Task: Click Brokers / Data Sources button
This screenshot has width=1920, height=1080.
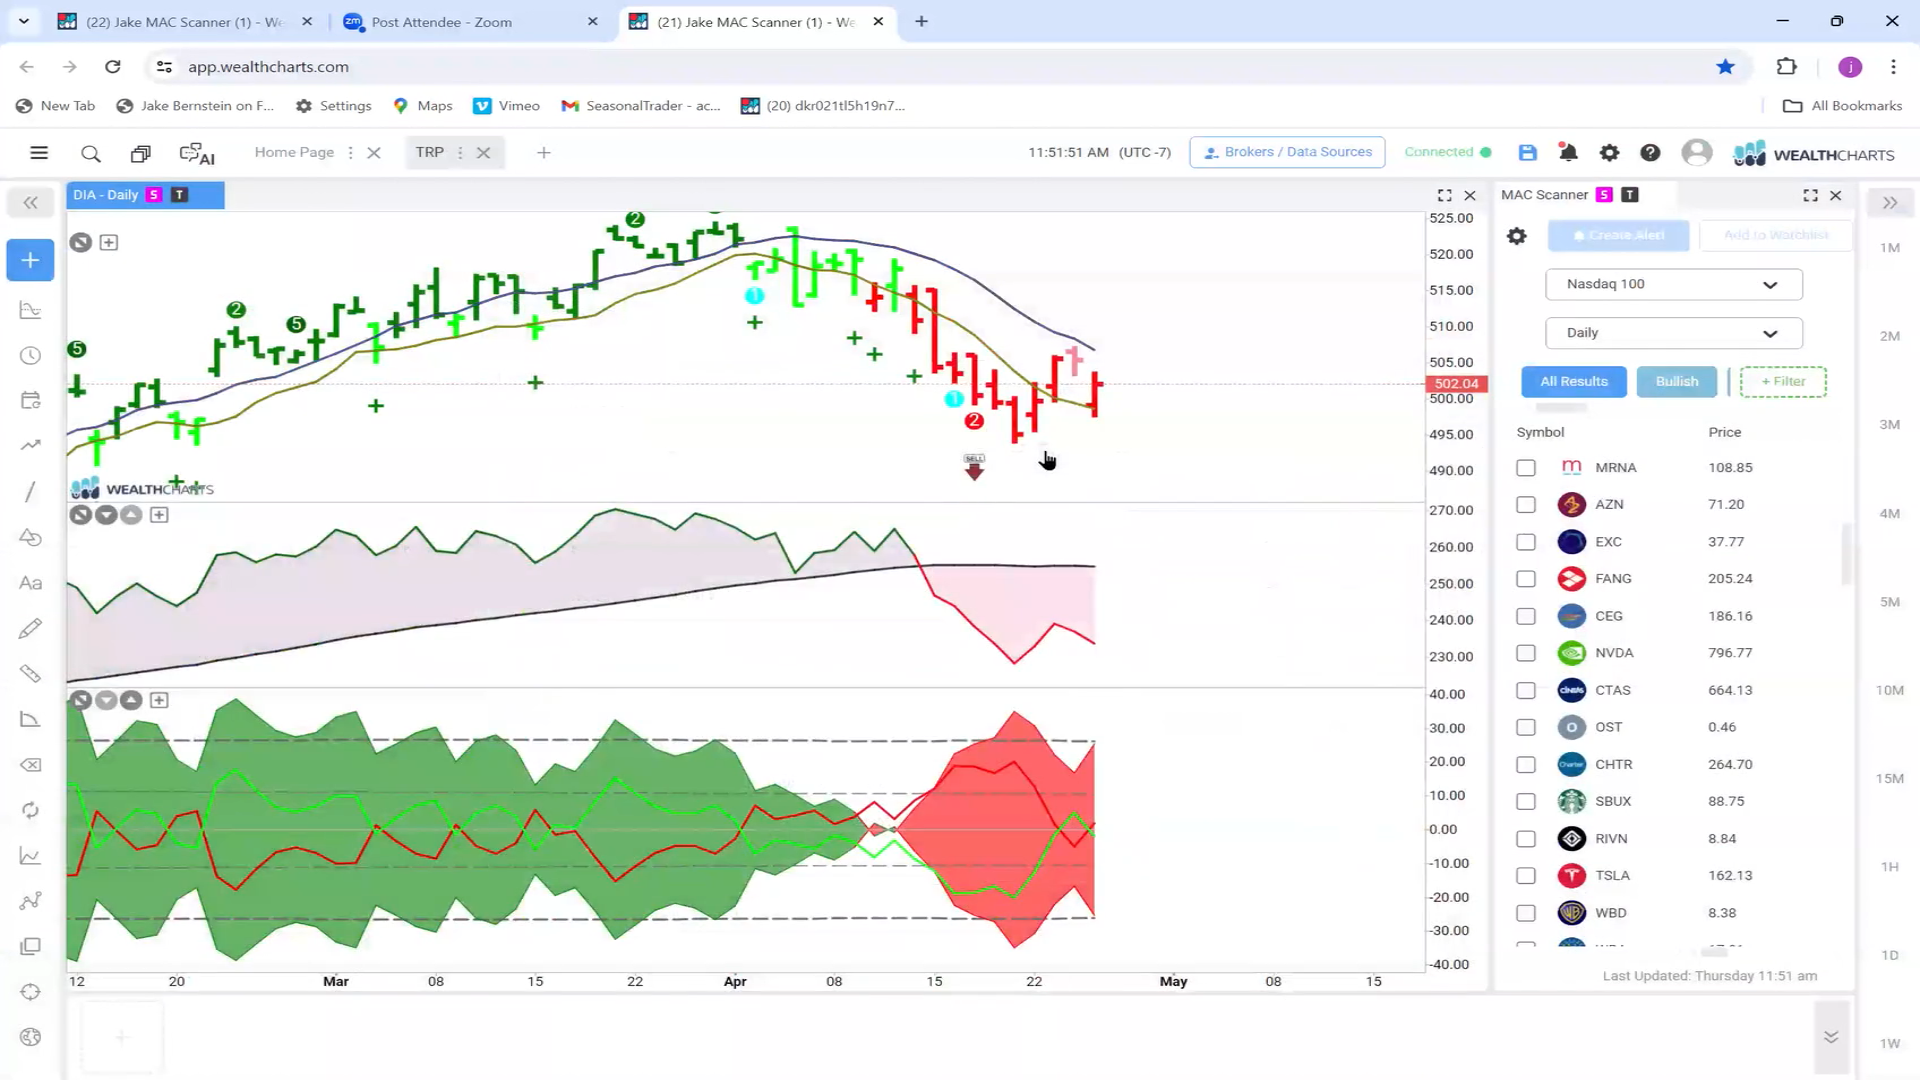Action: [1287, 152]
